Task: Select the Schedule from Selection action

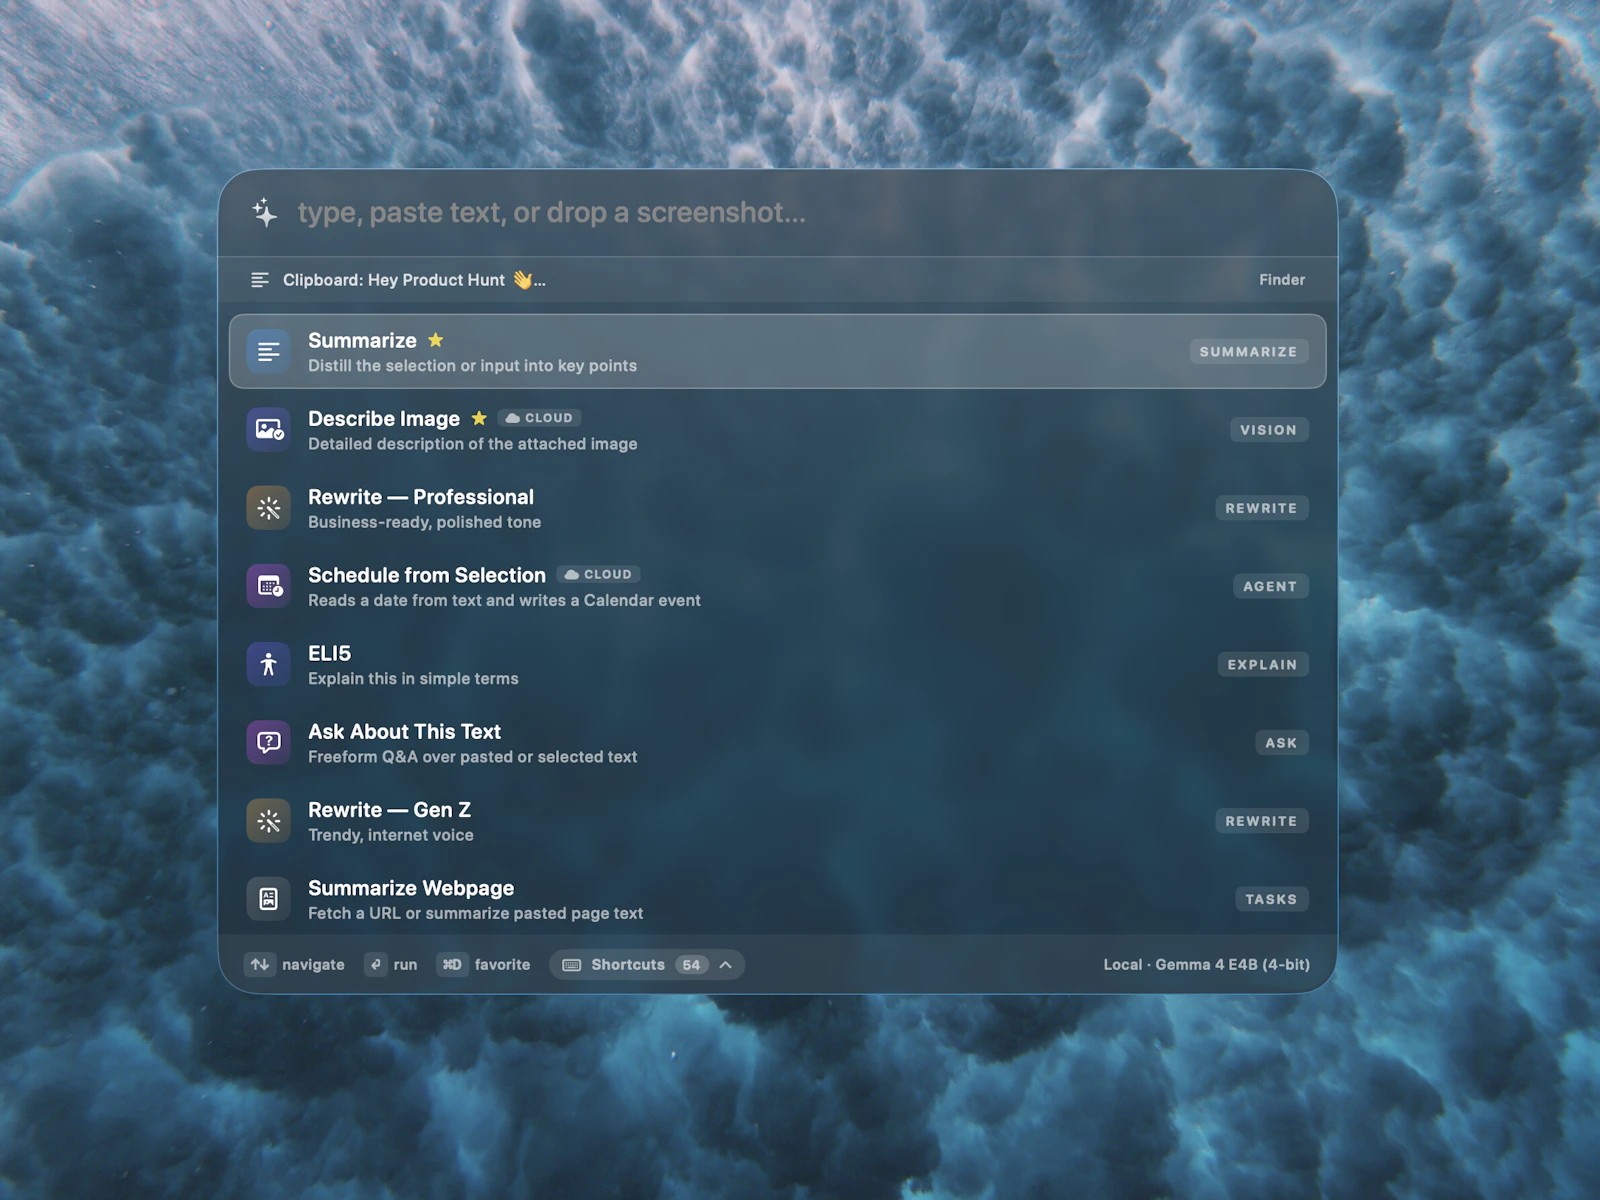Action: 777,586
